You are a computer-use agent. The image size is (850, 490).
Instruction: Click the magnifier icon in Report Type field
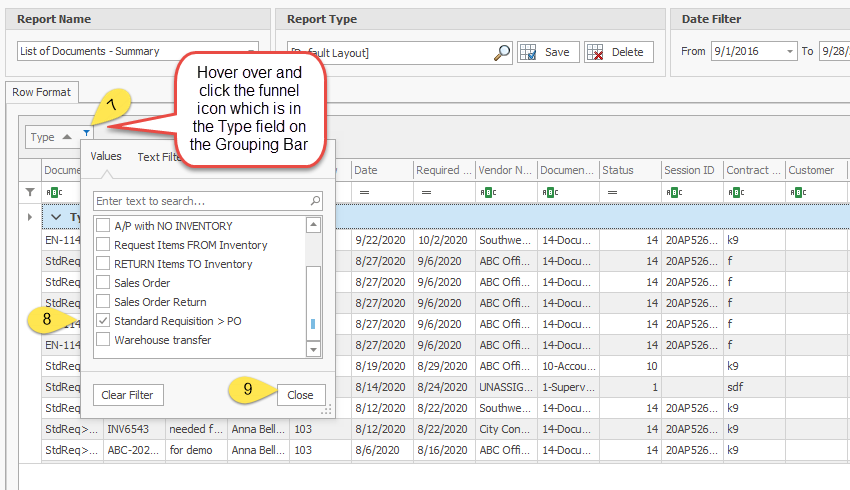point(502,53)
